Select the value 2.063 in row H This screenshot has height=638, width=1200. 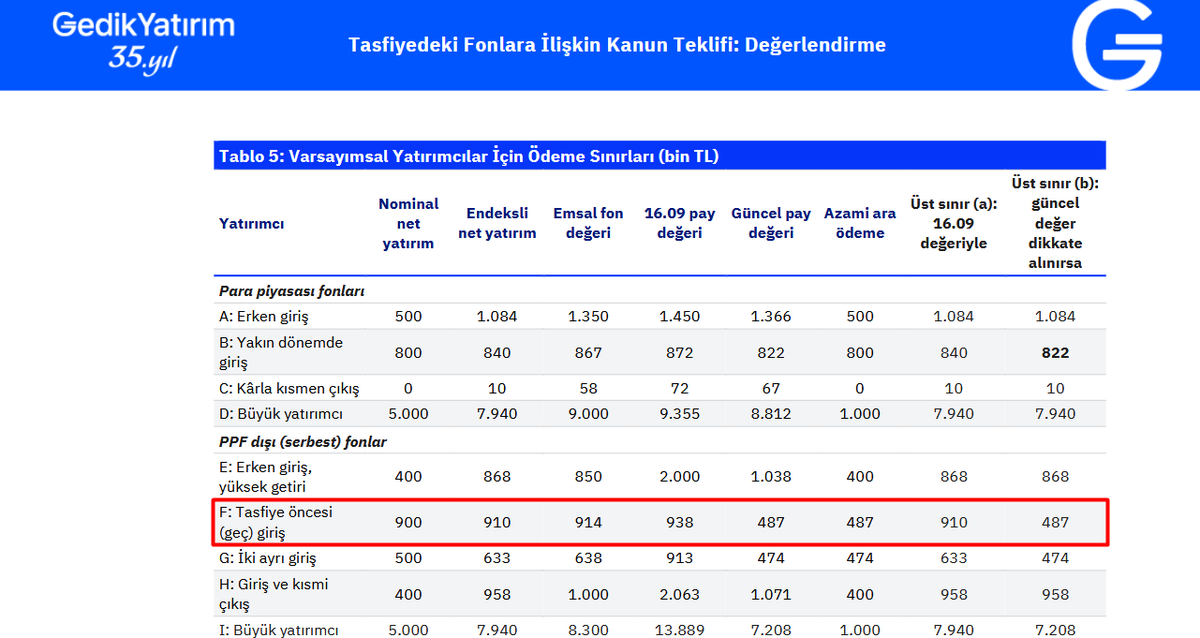point(680,594)
